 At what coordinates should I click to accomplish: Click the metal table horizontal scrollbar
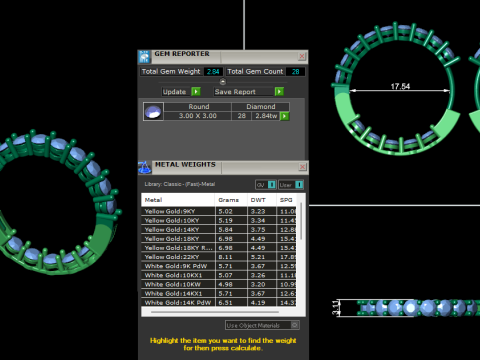tap(215, 312)
